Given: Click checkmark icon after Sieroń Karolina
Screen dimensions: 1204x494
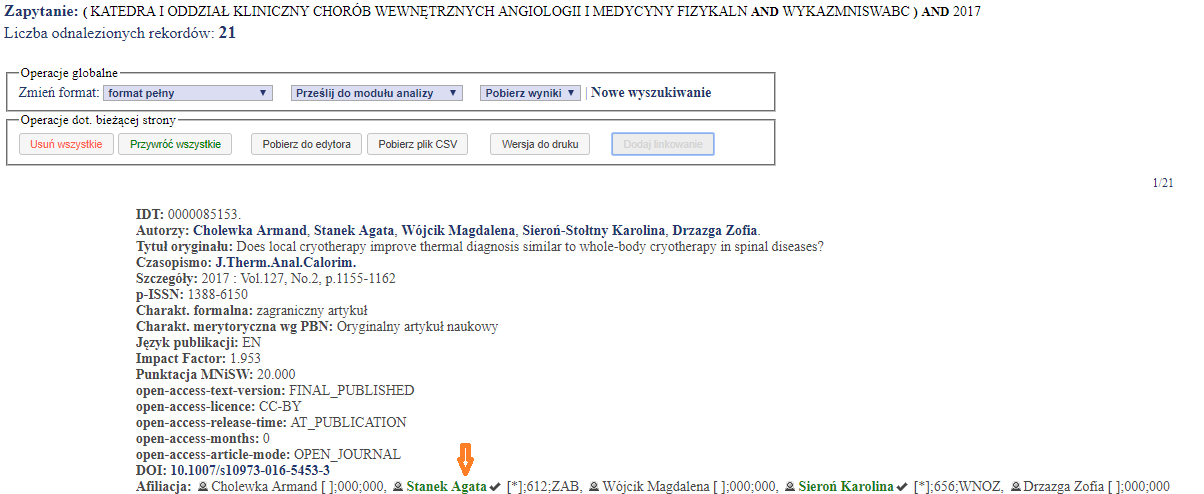Looking at the screenshot, I should (902, 487).
